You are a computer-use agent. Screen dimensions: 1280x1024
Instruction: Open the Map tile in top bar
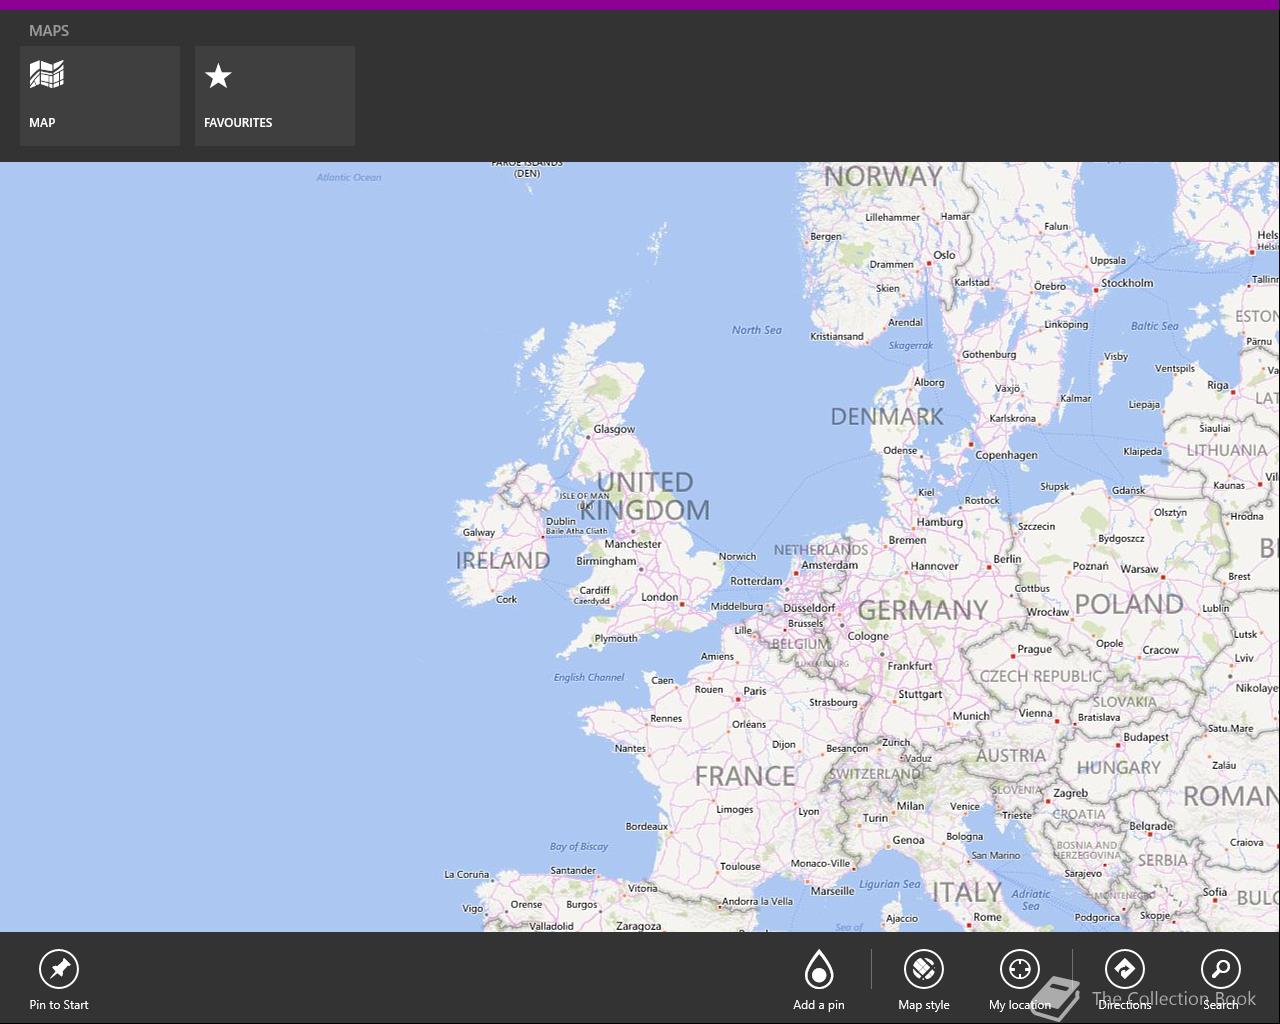click(100, 96)
